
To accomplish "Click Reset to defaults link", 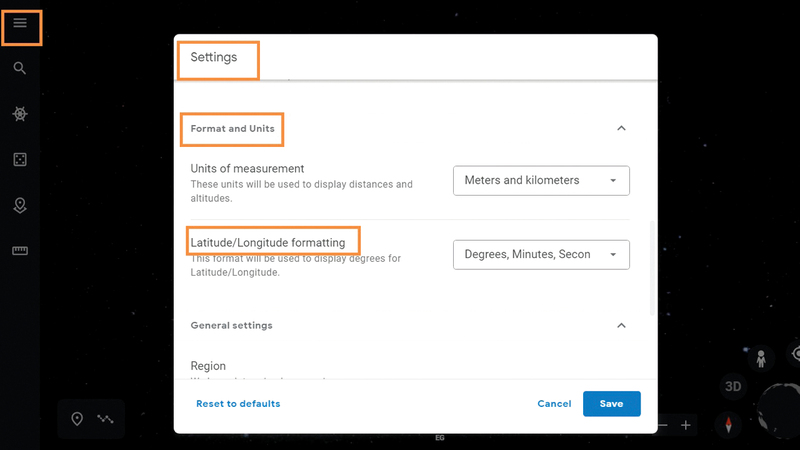I will 238,404.
